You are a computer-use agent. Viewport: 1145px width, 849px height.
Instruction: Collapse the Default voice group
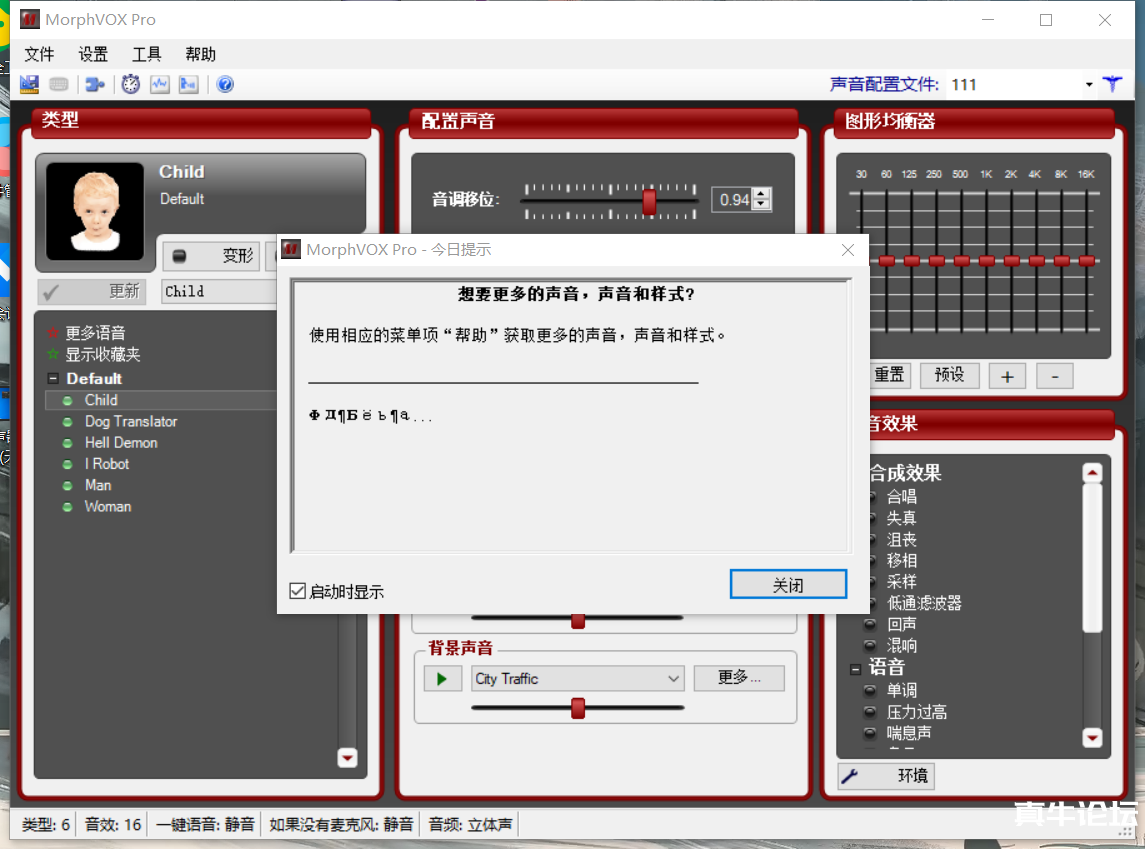coord(52,378)
